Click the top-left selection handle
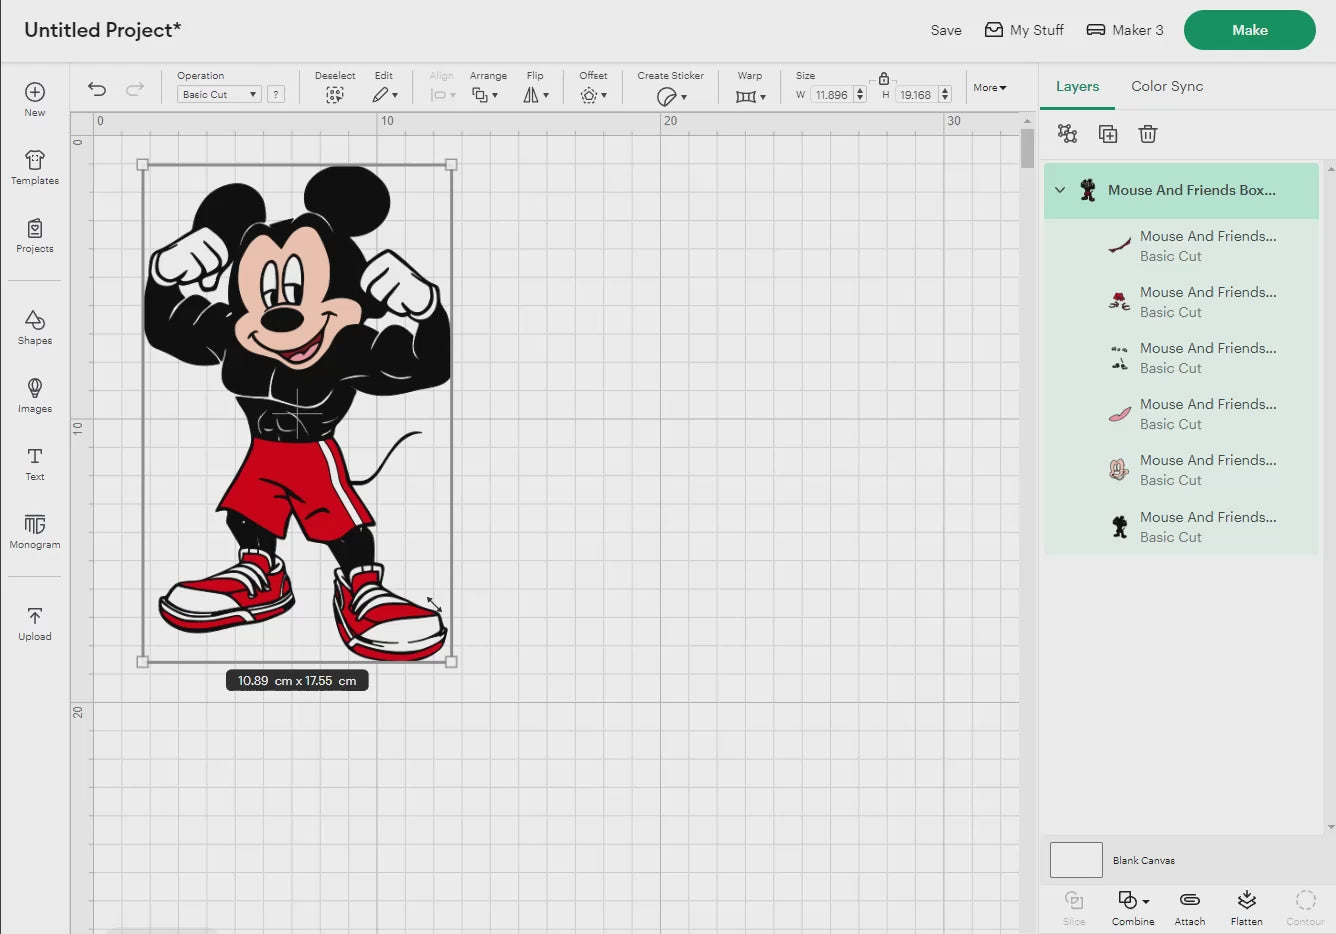The height and width of the screenshot is (934, 1336). tap(142, 165)
